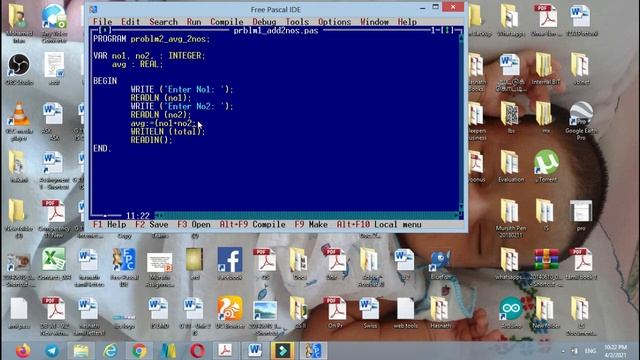This screenshot has width=640, height=360.
Task: Open Google Earth Pro desktop shortcut
Action: (x=581, y=120)
